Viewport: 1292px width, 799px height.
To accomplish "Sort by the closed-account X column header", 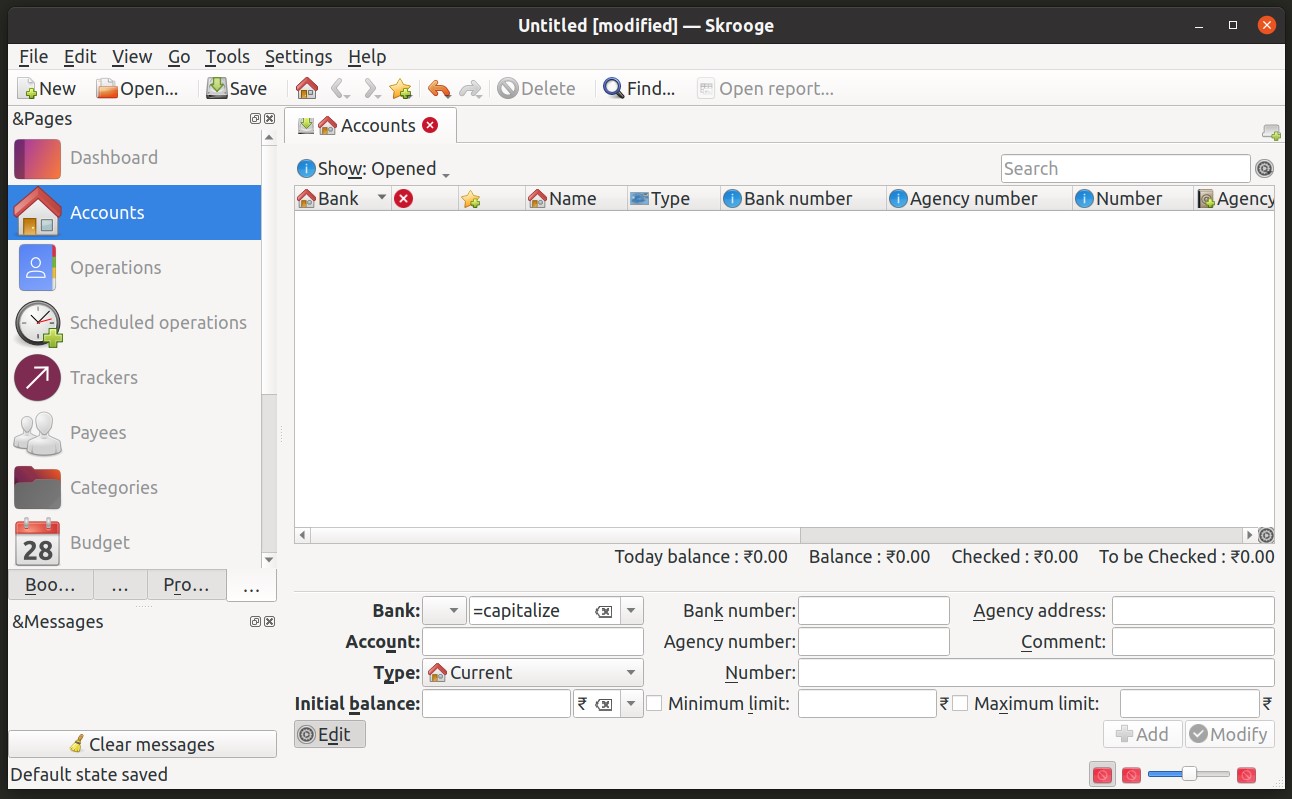I will click(404, 198).
